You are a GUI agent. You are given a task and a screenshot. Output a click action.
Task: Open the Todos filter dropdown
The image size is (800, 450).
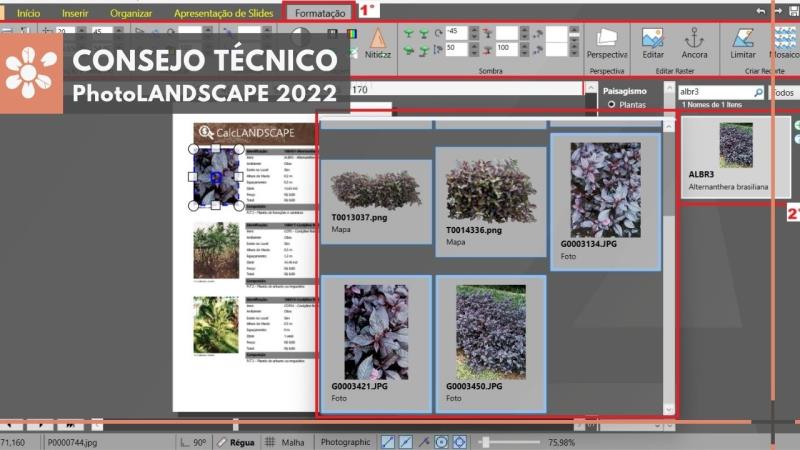click(784, 92)
